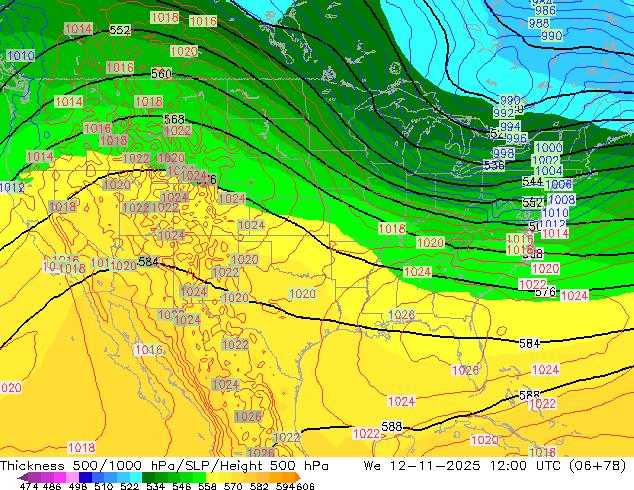This screenshot has width=634, height=490.
Task: Click the darkest green legend swatch
Action: click(x=148, y=477)
